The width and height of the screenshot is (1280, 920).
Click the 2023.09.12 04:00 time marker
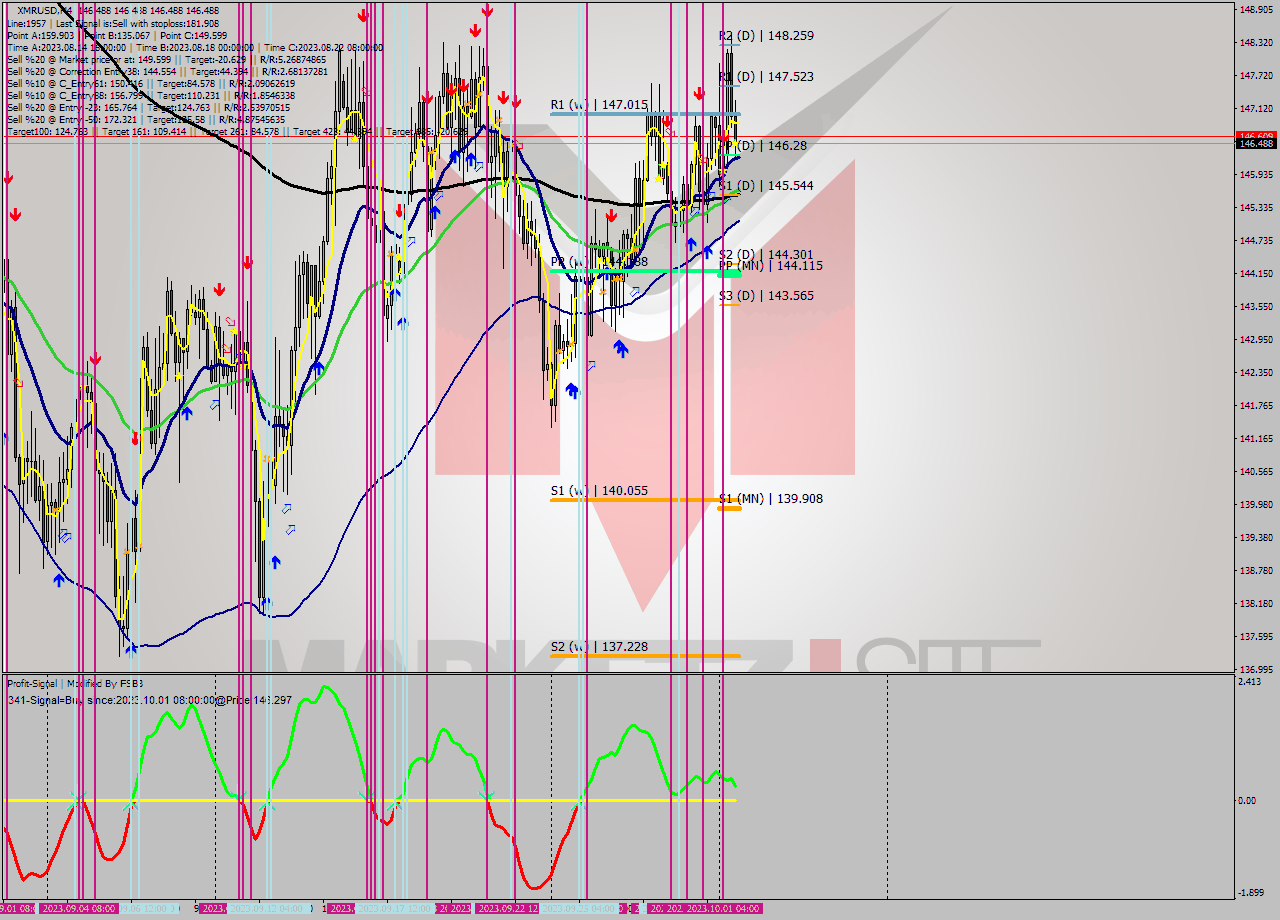tap(267, 908)
